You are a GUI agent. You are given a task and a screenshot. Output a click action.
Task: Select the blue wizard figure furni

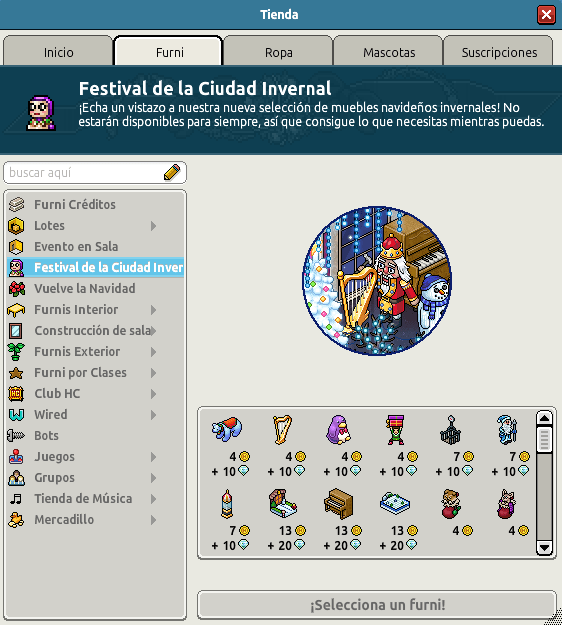(507, 430)
